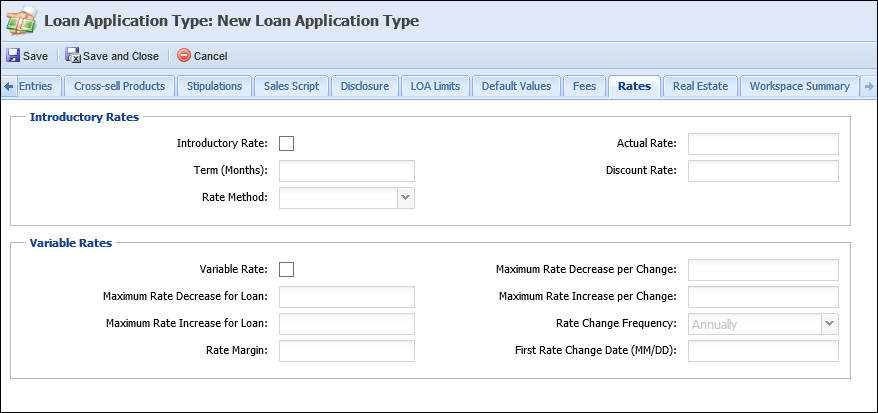This screenshot has height=413, width=878.
Task: Enable the Introductory Rate checkbox
Action: [286, 144]
